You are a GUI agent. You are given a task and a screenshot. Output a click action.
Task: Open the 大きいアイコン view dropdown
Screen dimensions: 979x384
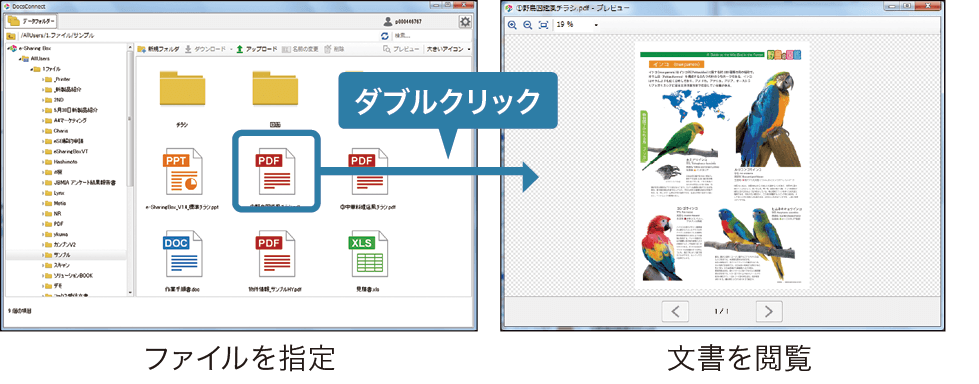(449, 49)
